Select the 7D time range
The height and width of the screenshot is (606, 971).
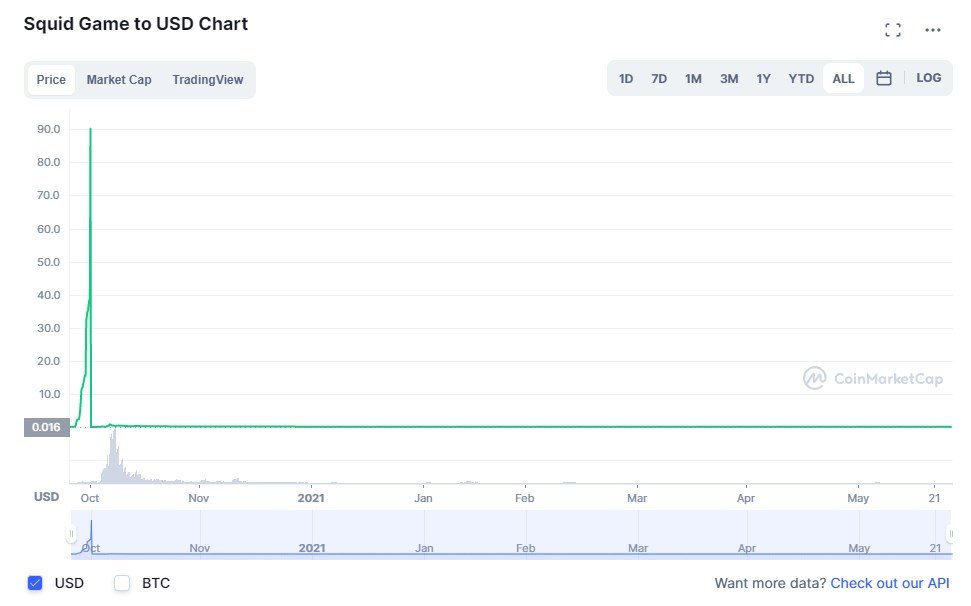pos(659,78)
